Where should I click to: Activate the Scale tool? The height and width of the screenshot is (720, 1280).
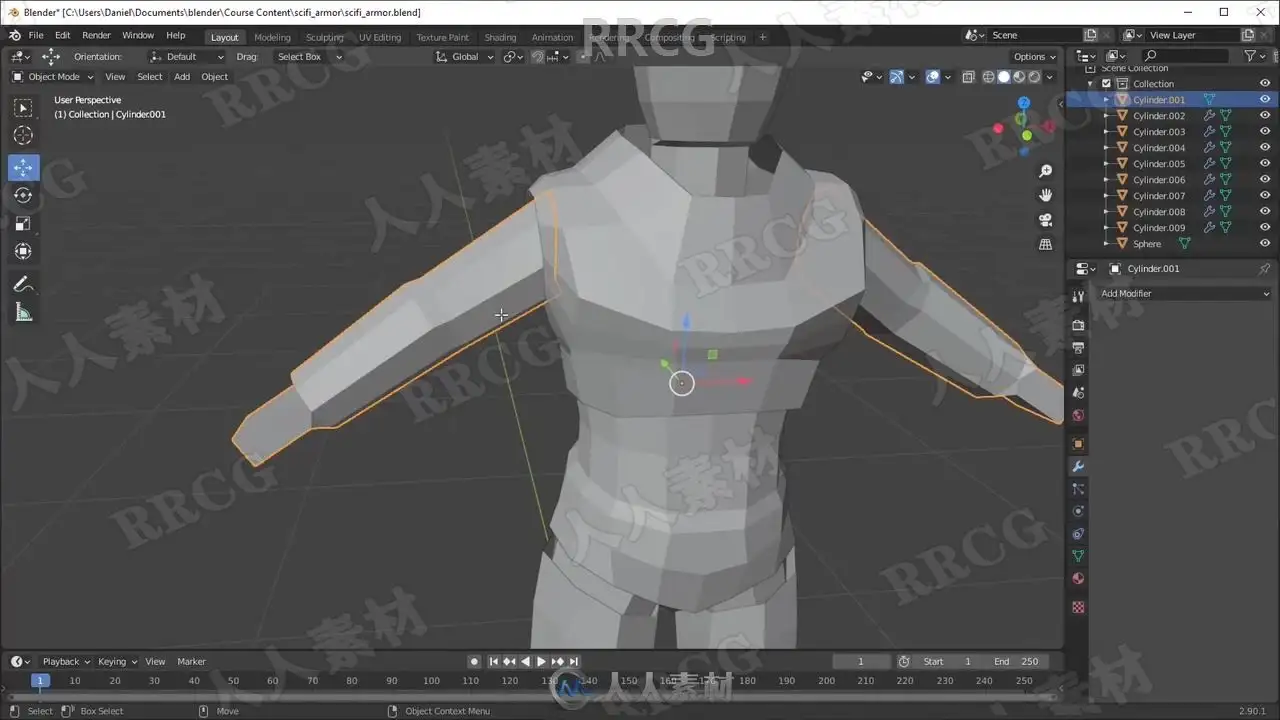23,223
